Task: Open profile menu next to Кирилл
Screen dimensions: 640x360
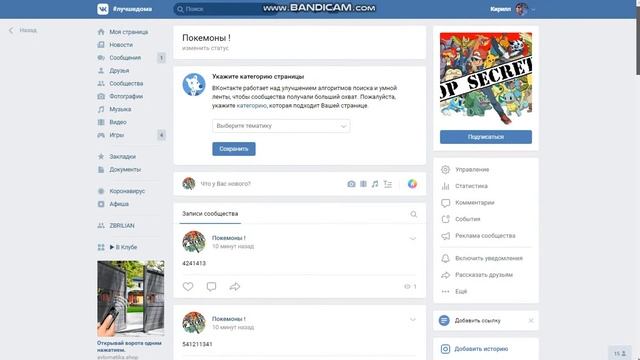Action: (x=533, y=9)
